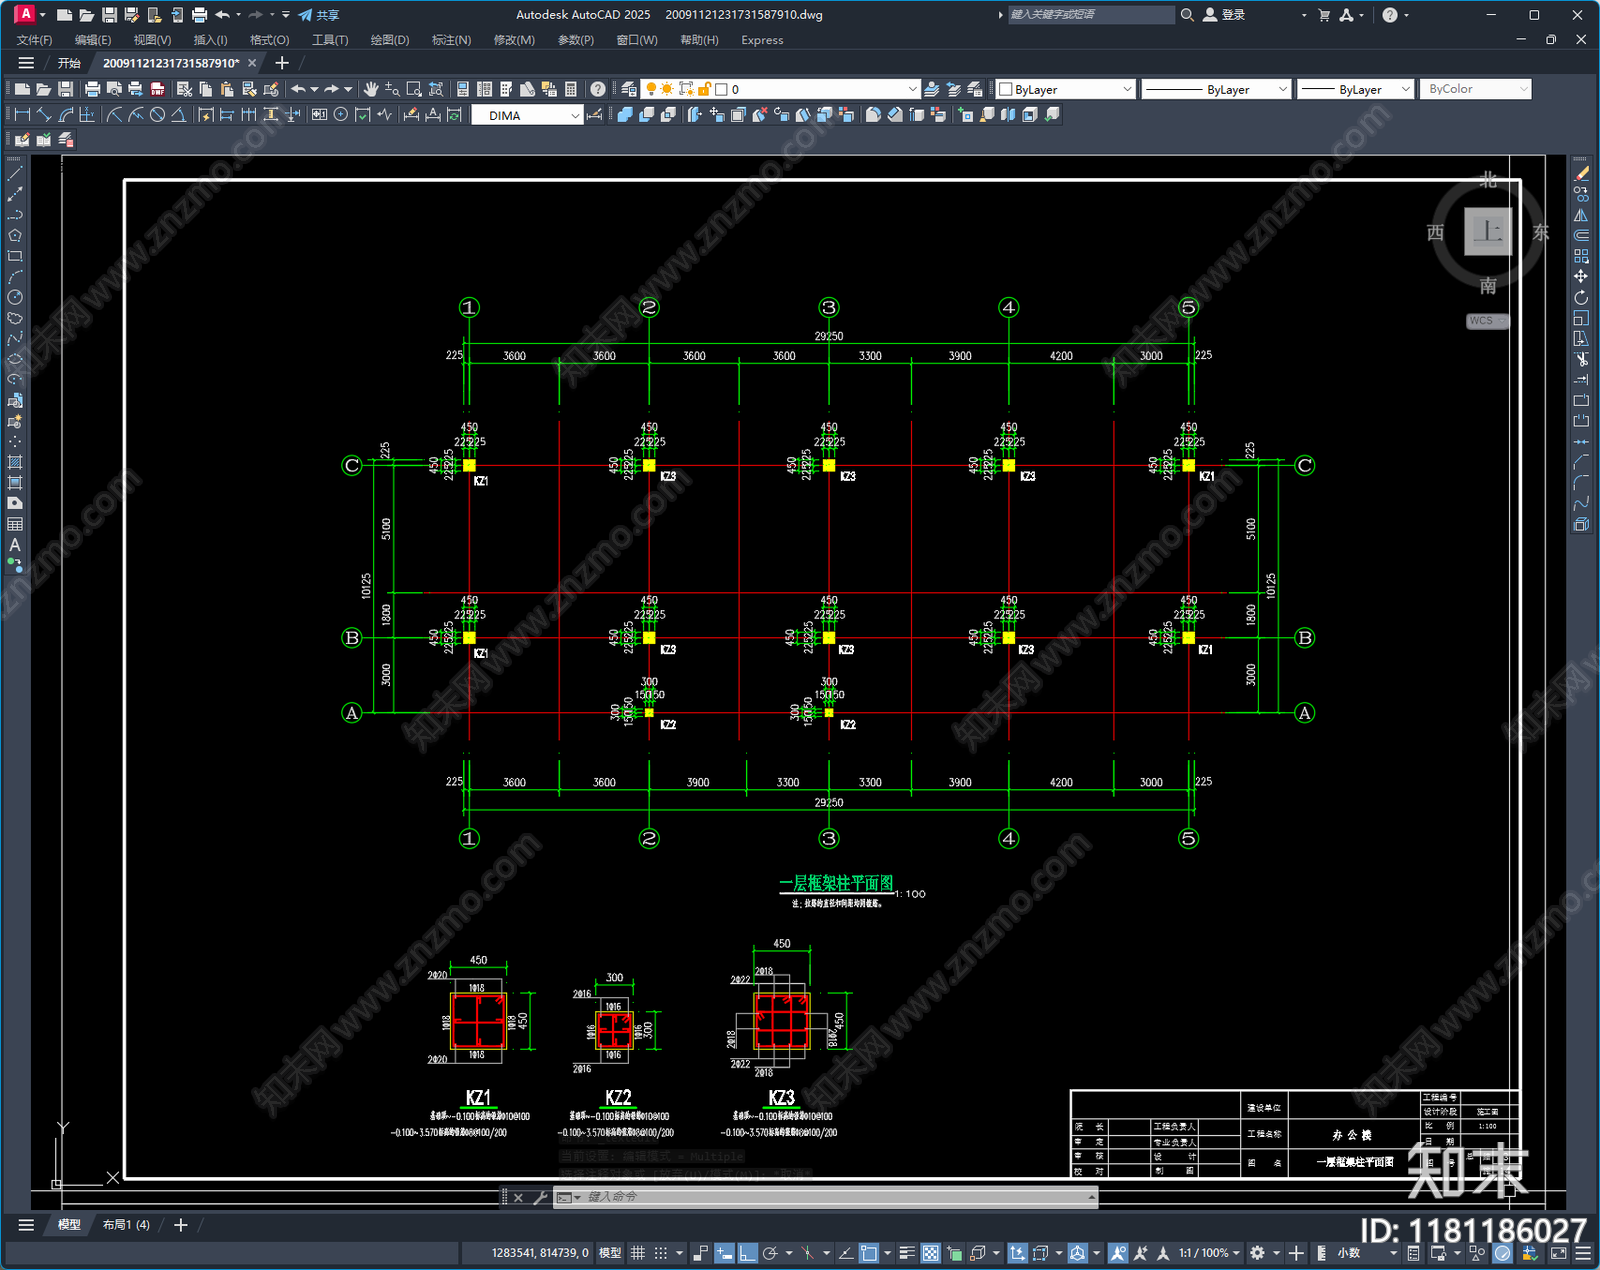Select the Linear dimension tool

[x=22, y=115]
